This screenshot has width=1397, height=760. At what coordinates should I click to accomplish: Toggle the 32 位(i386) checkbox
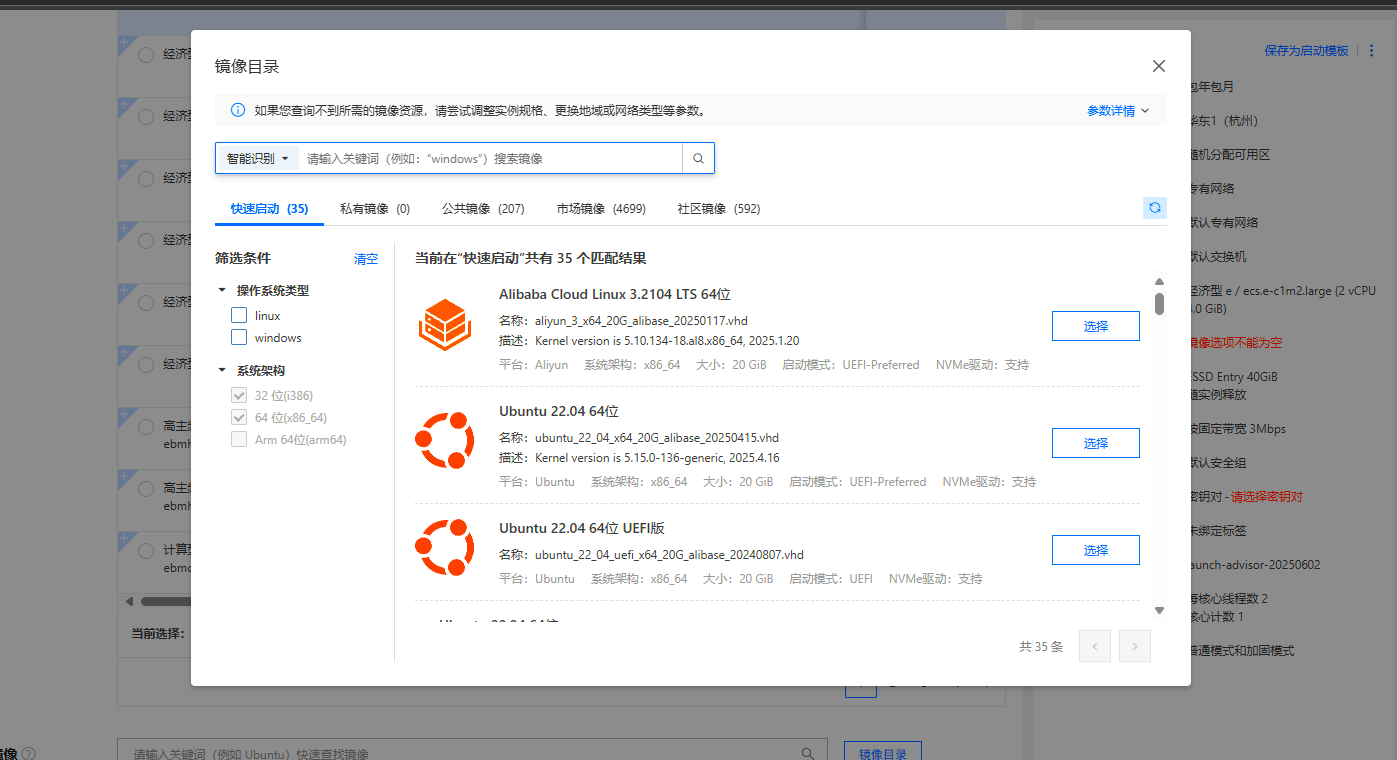(239, 395)
